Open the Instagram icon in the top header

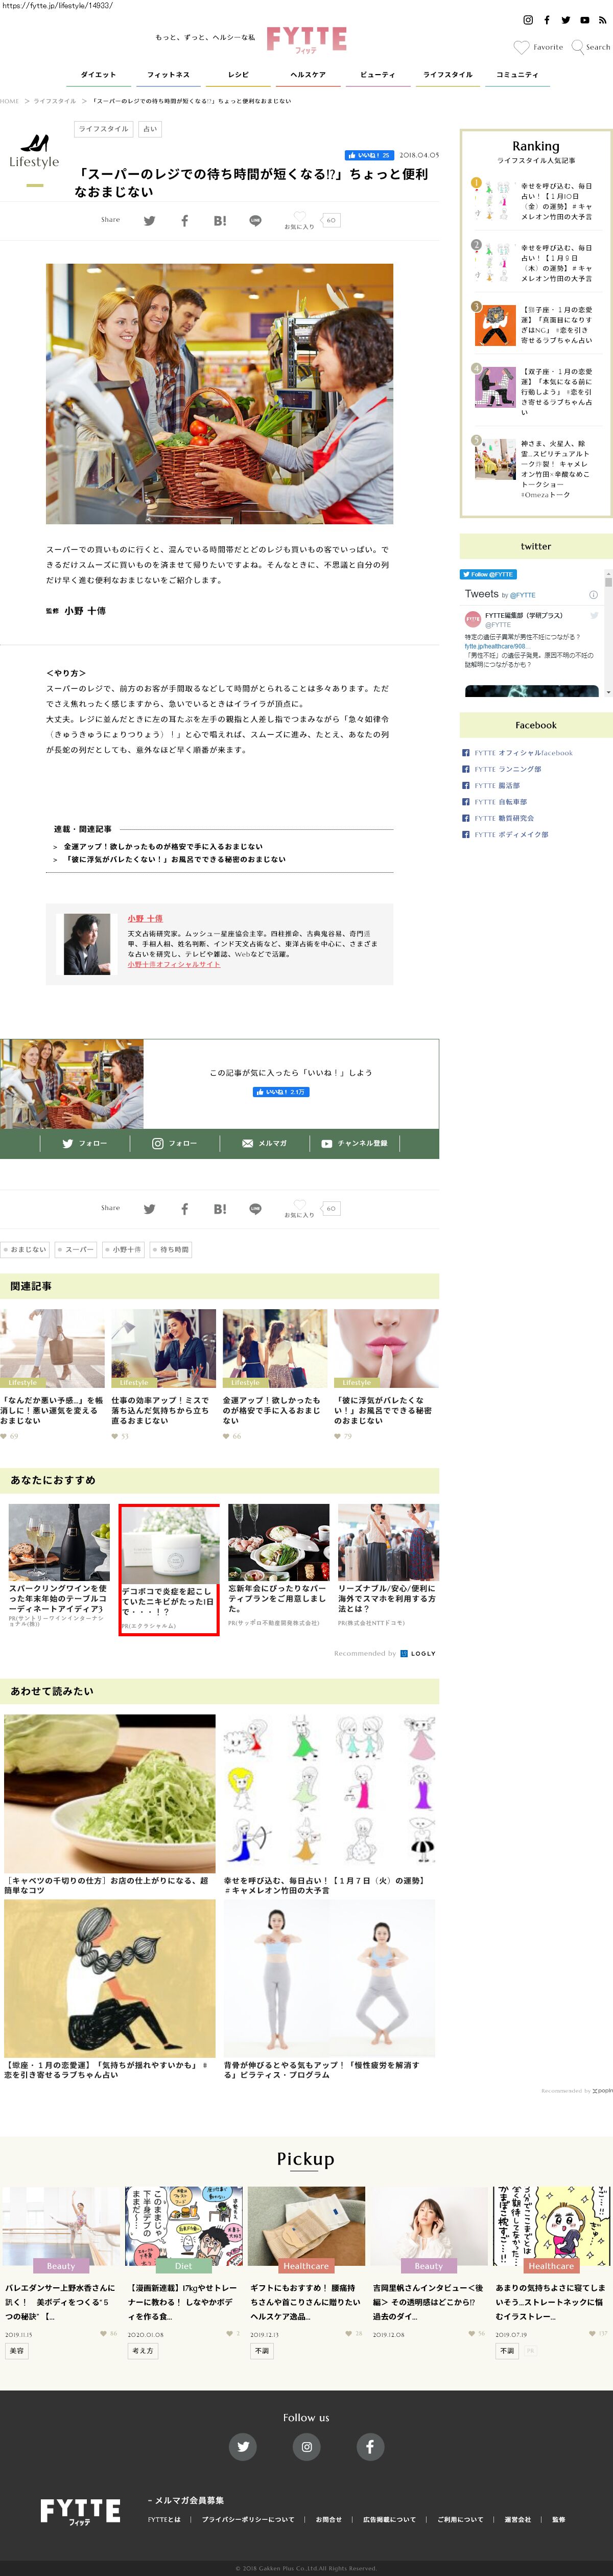coord(528,20)
